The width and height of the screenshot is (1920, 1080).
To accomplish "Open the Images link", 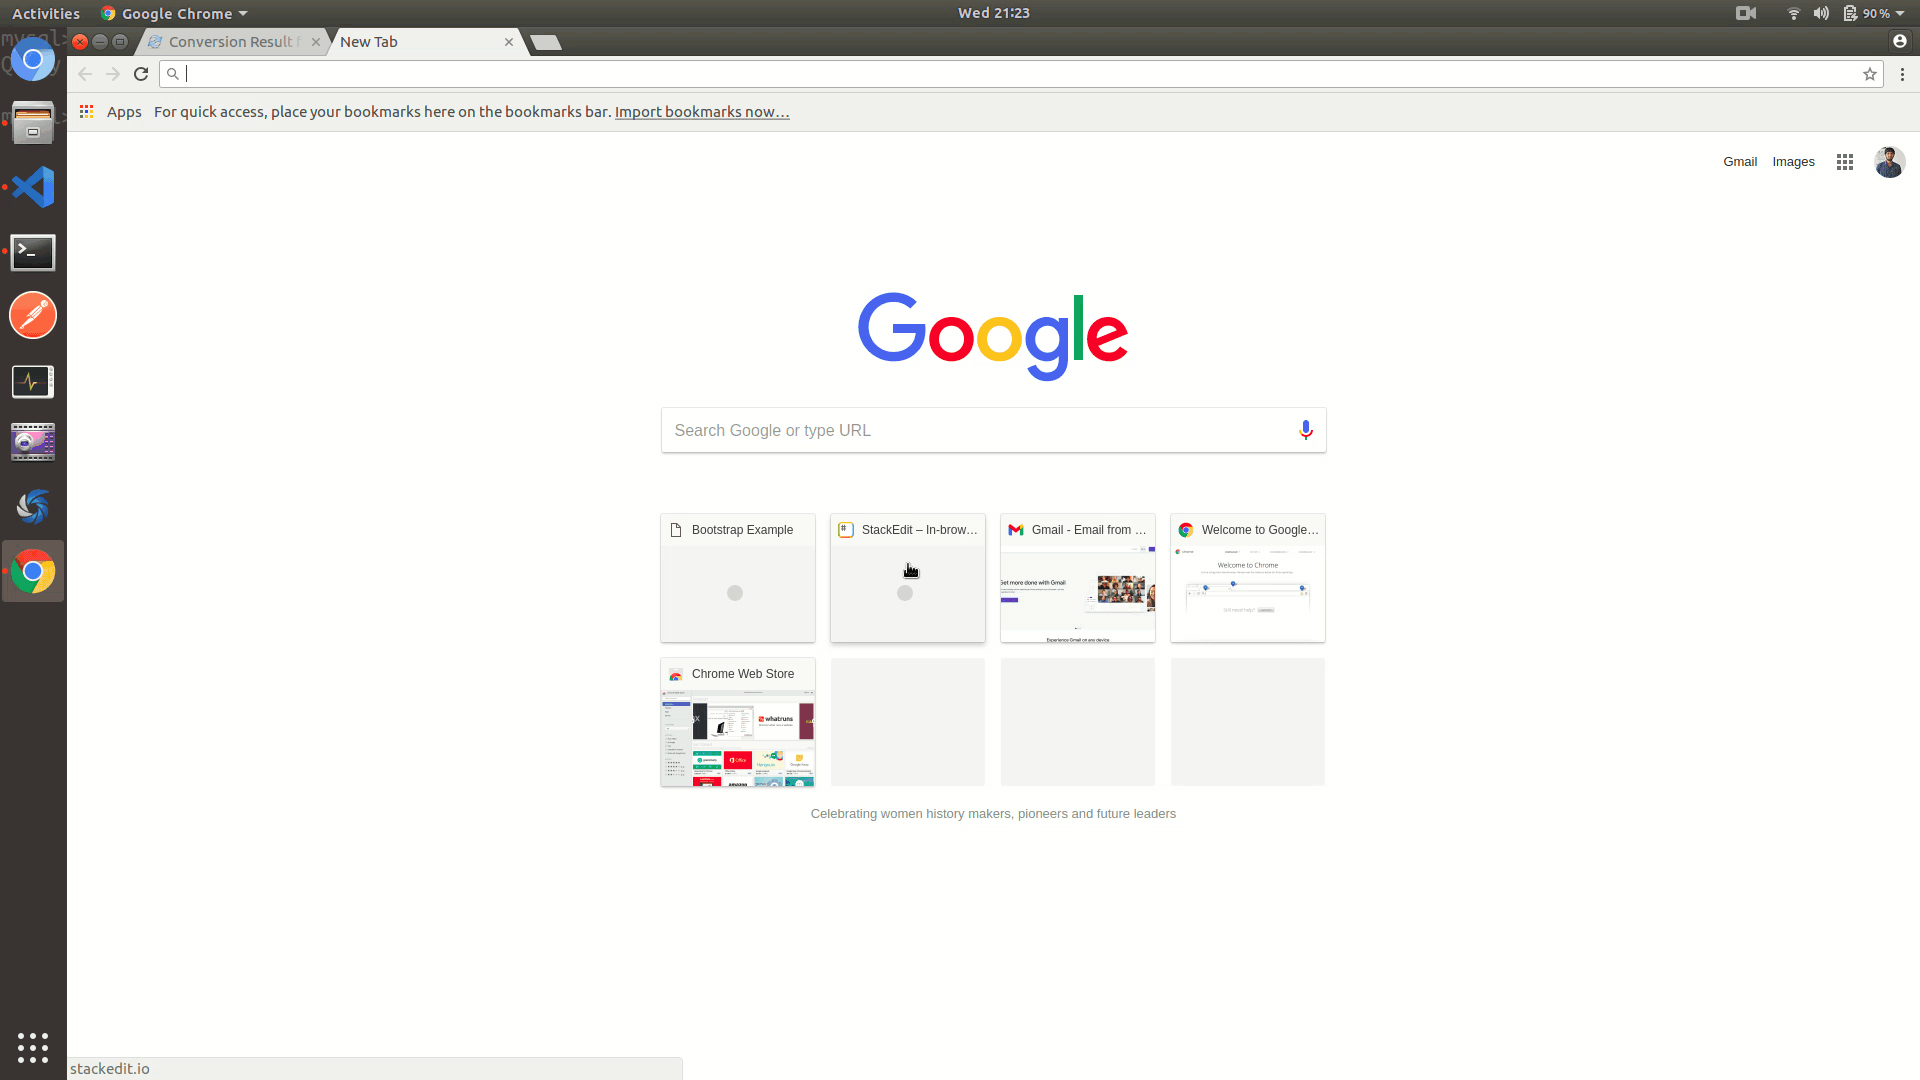I will [x=1793, y=162].
